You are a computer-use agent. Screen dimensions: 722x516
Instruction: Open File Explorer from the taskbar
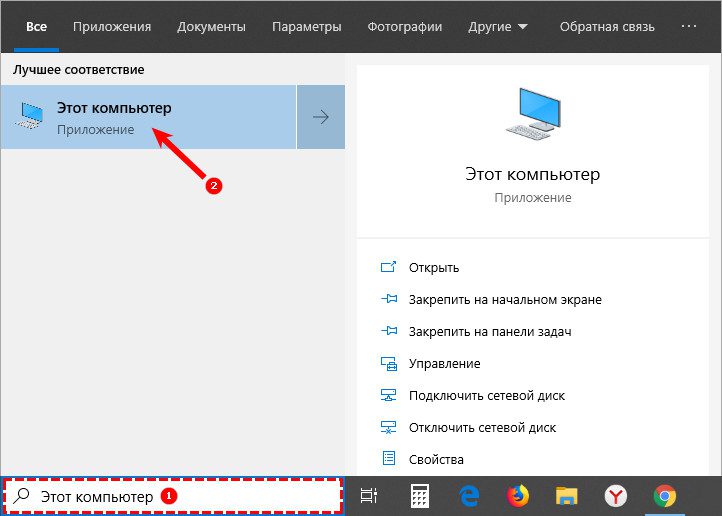pos(566,497)
